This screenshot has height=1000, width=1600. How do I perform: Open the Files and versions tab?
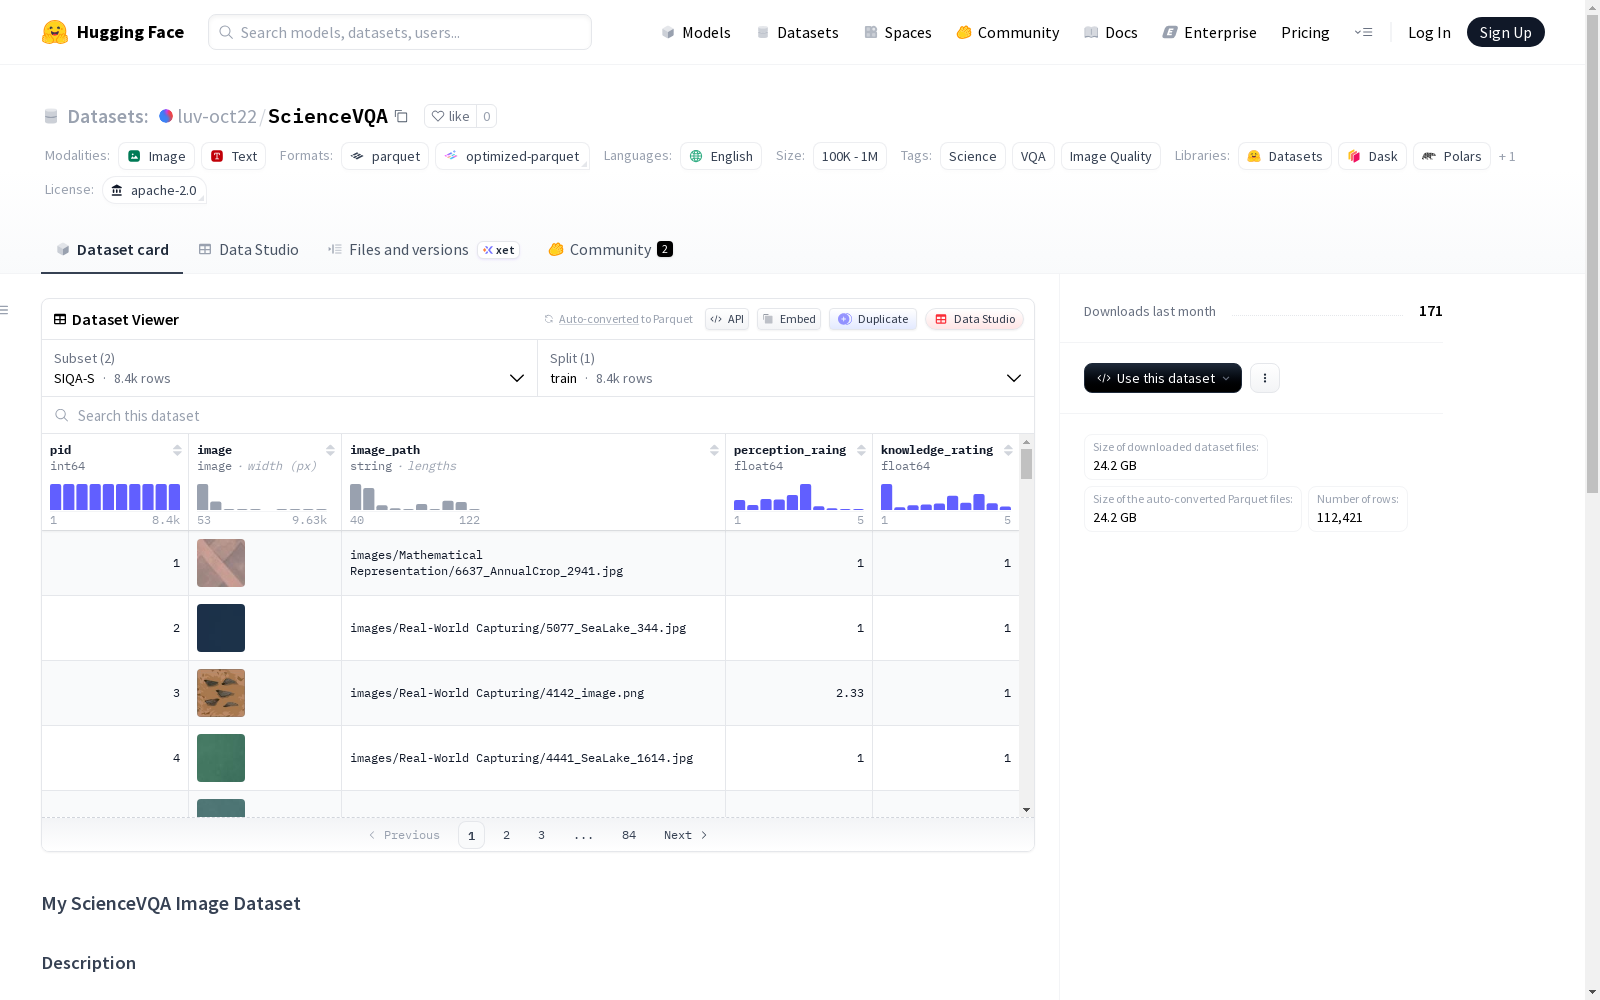423,250
